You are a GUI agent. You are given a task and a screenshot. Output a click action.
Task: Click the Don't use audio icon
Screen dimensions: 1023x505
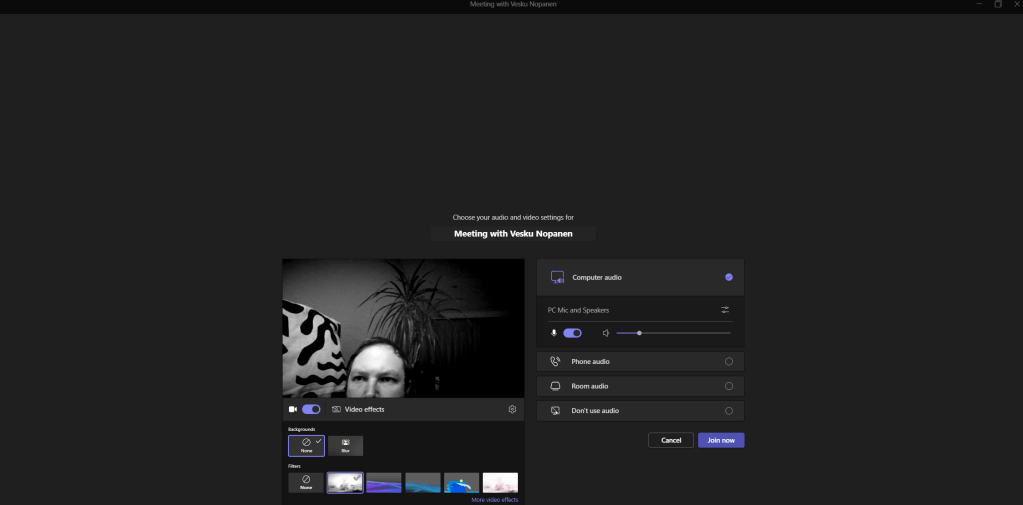[x=555, y=411]
